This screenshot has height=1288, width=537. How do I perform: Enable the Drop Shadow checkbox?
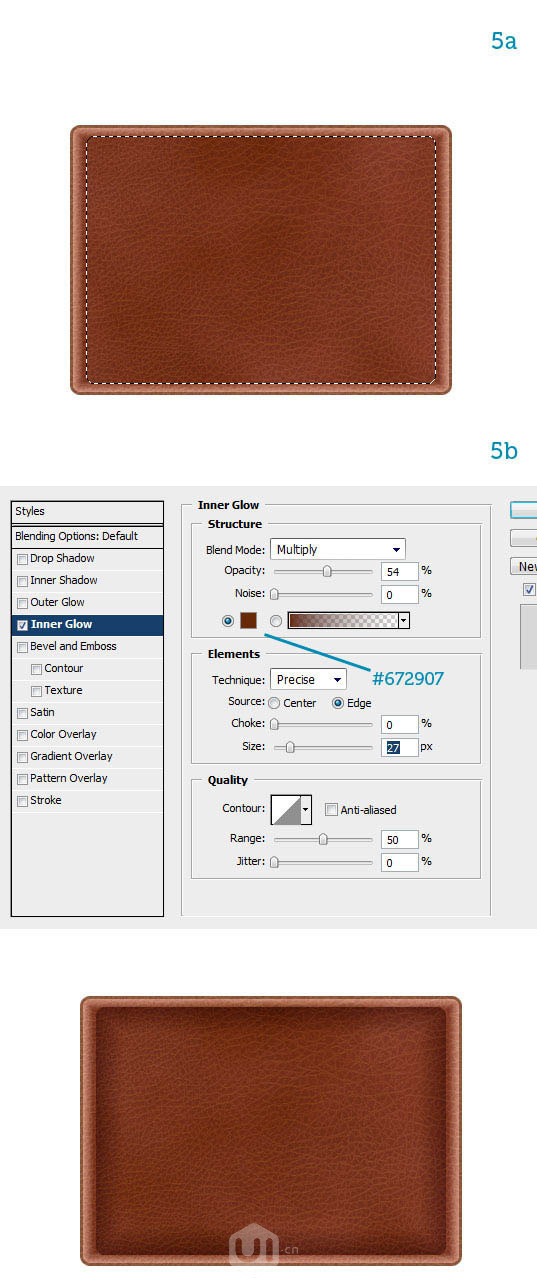[x=22, y=559]
